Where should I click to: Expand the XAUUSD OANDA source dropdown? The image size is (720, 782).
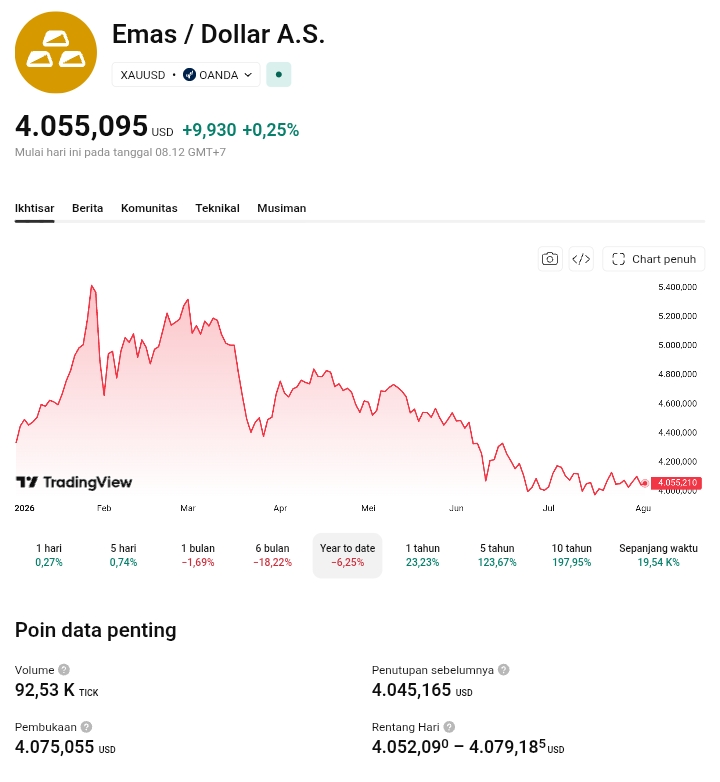click(186, 75)
